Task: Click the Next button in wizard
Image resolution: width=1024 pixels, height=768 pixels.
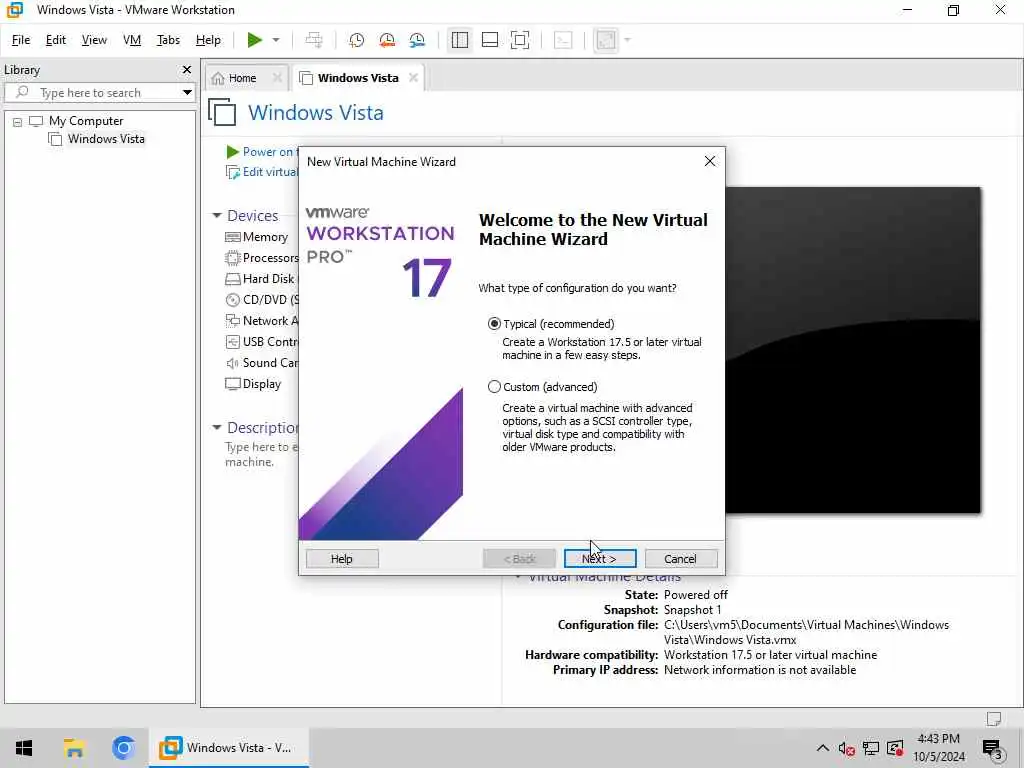Action: (600, 559)
